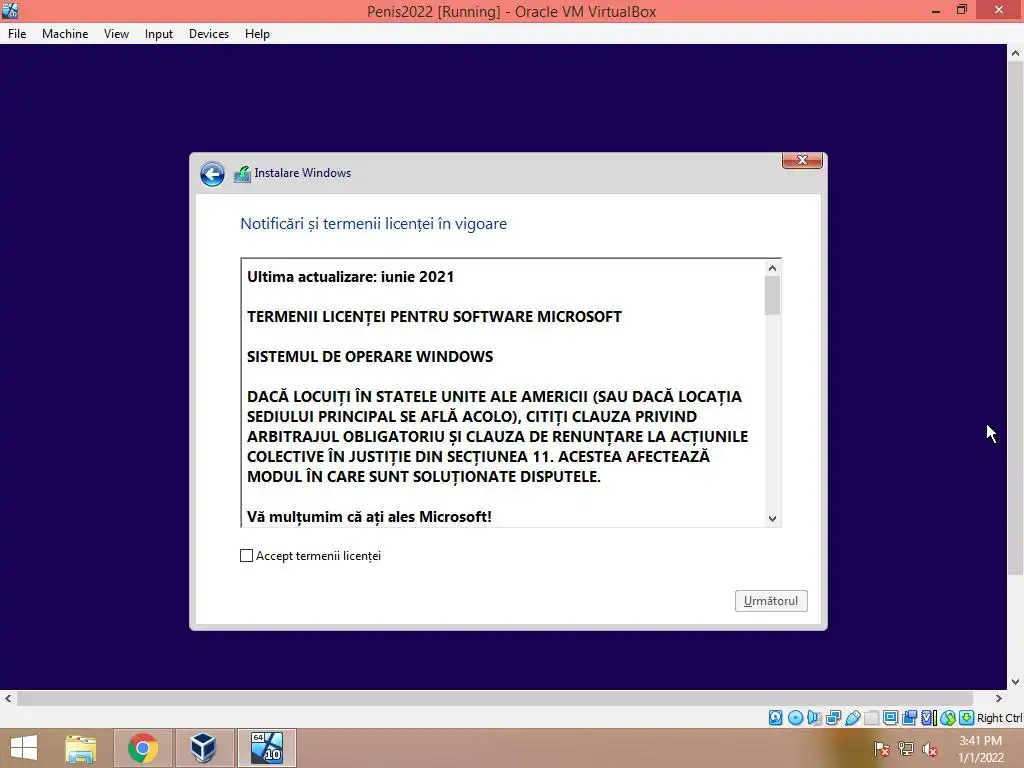Click VM window vertical scrollbar up arrow
The image size is (1024, 768).
1016,53
